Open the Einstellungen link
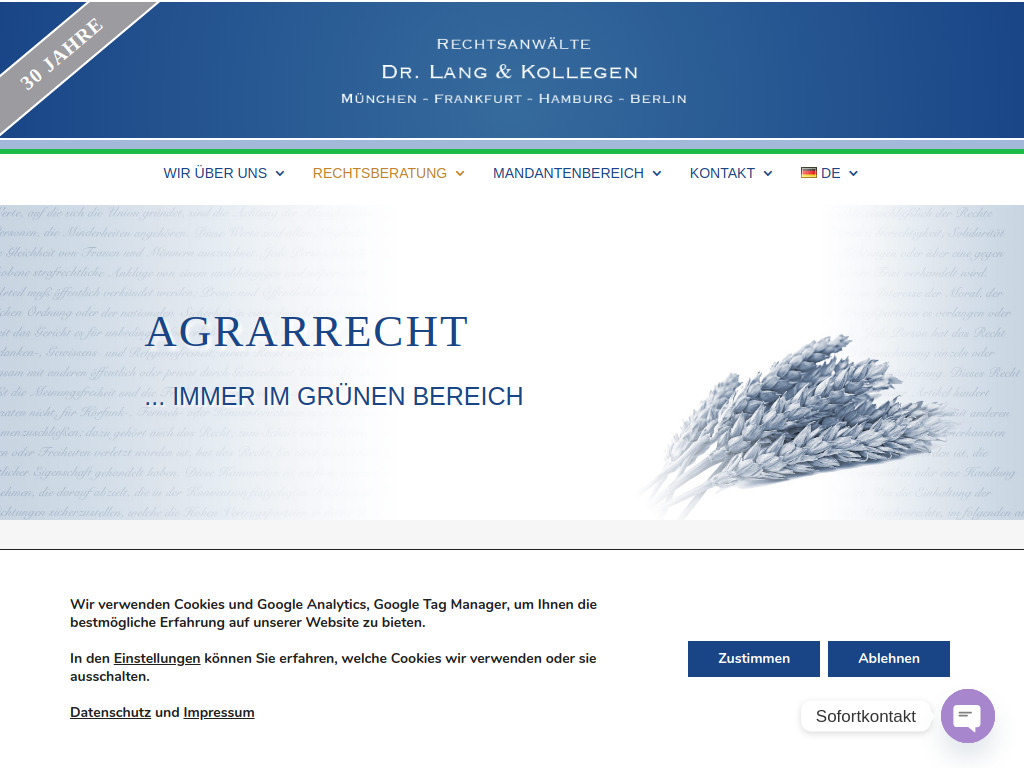Image resolution: width=1024 pixels, height=768 pixels. [155, 658]
